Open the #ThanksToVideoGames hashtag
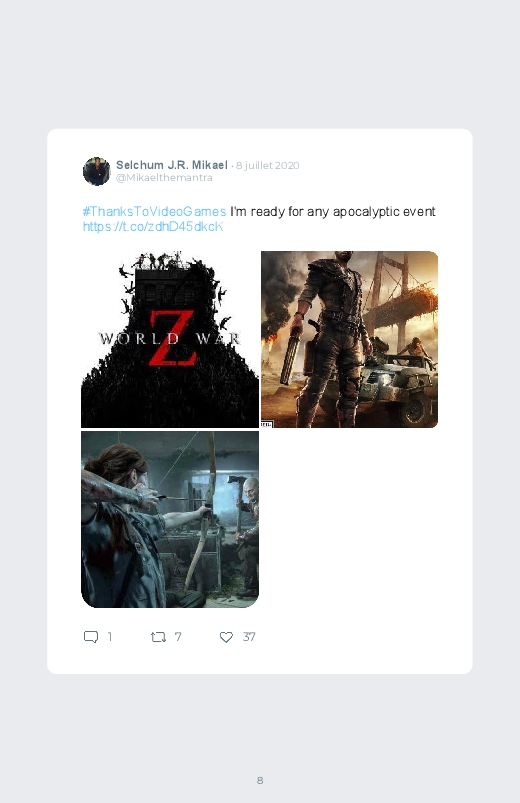 click(154, 212)
